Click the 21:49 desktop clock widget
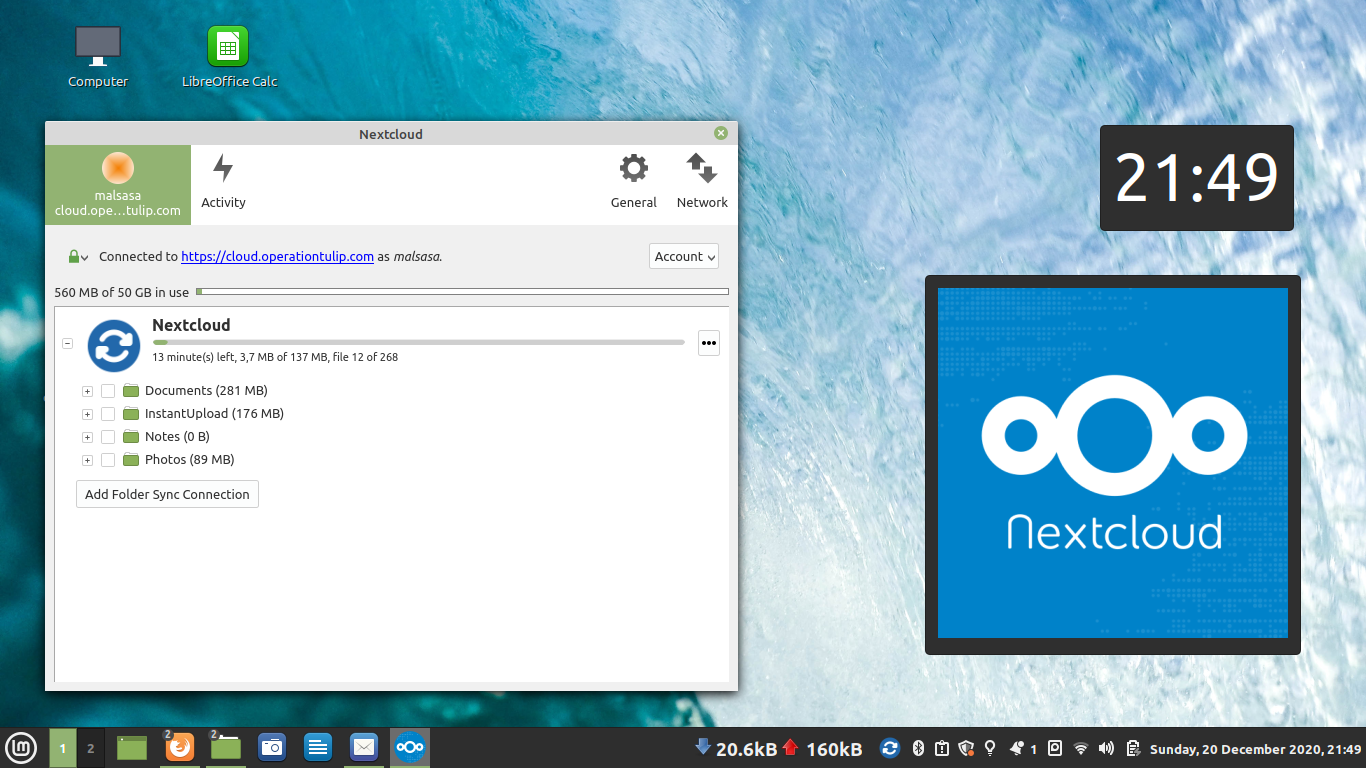This screenshot has width=1366, height=768. tap(1197, 178)
